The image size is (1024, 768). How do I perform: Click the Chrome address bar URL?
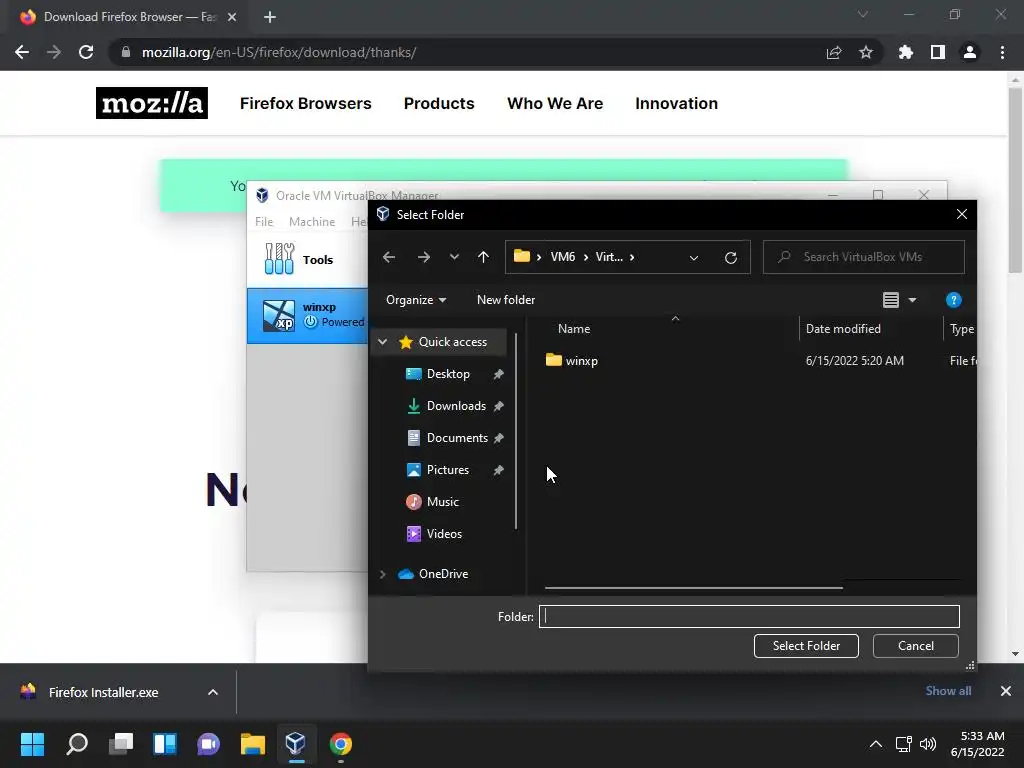click(x=279, y=52)
